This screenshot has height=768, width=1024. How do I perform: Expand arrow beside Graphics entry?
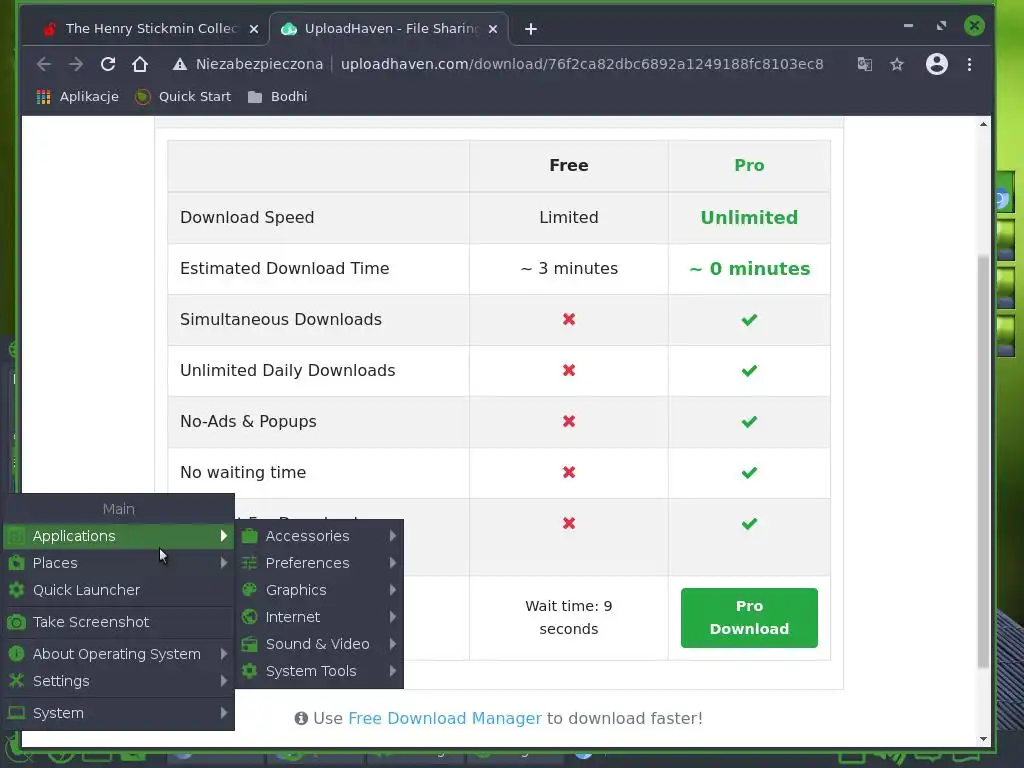392,590
